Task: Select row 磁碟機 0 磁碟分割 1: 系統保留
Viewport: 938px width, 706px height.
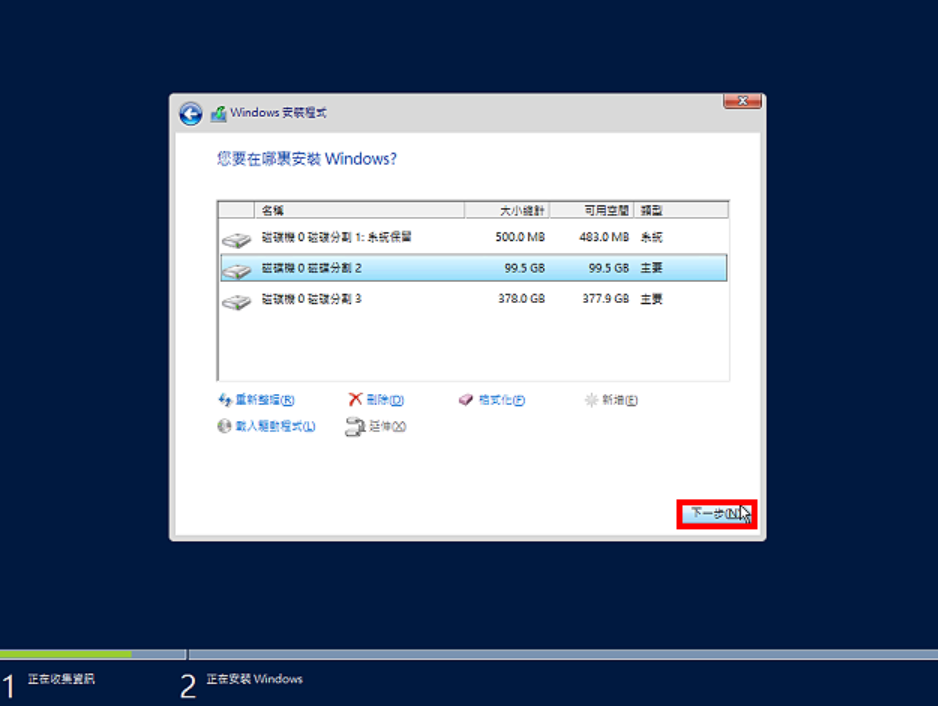Action: click(474, 238)
